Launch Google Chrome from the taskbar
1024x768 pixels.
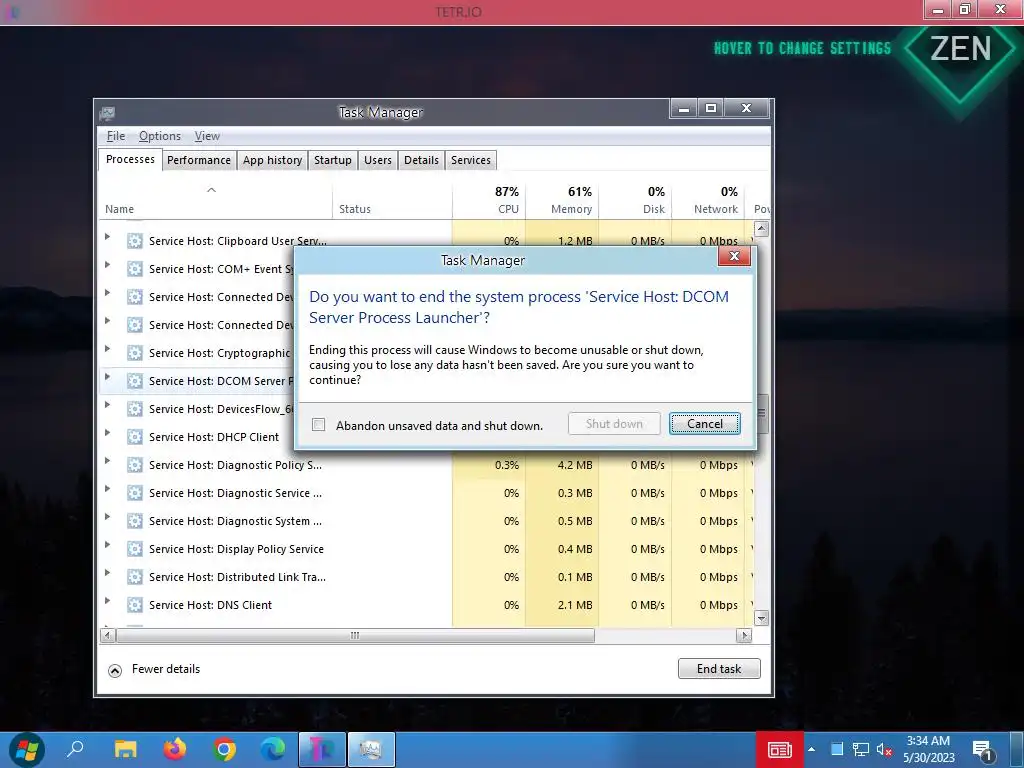tap(224, 749)
